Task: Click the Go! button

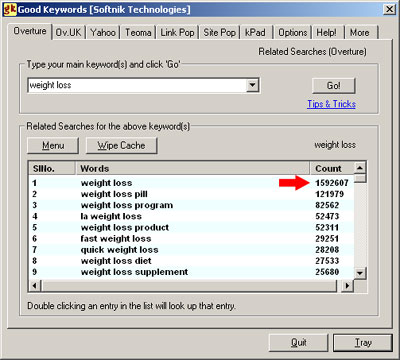Action: (334, 86)
